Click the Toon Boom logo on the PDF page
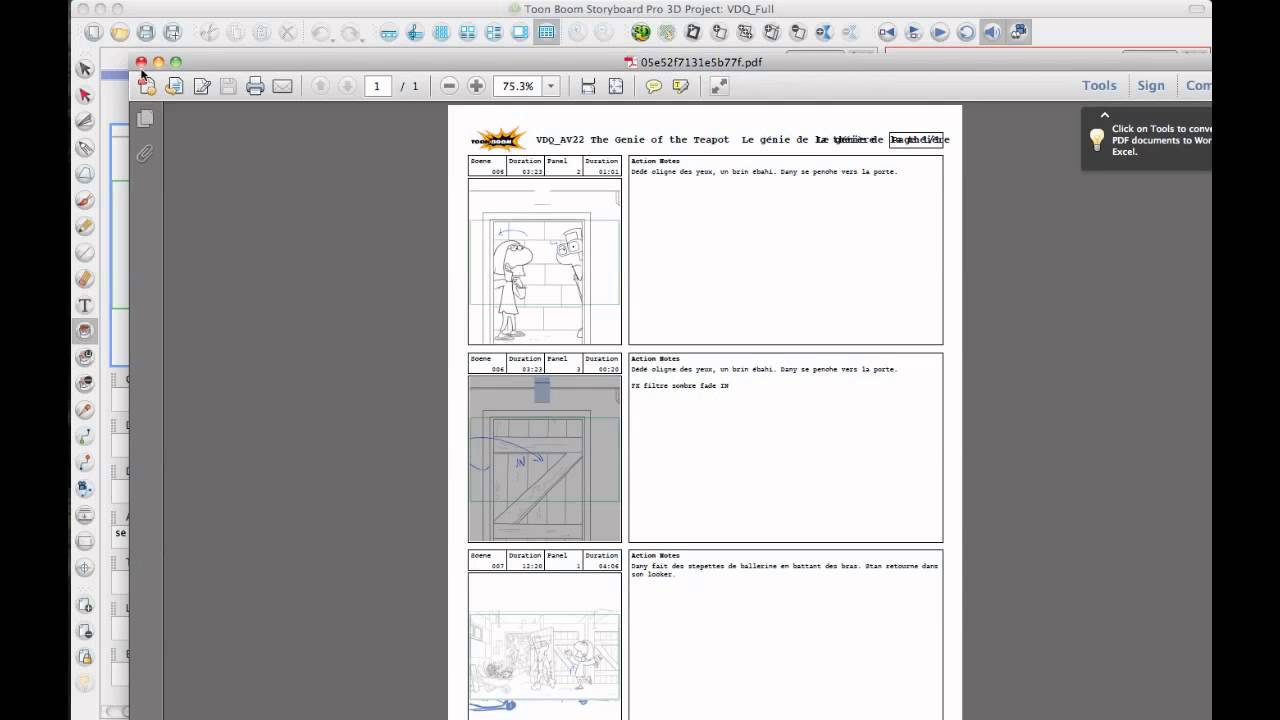The image size is (1280, 720). tap(498, 139)
